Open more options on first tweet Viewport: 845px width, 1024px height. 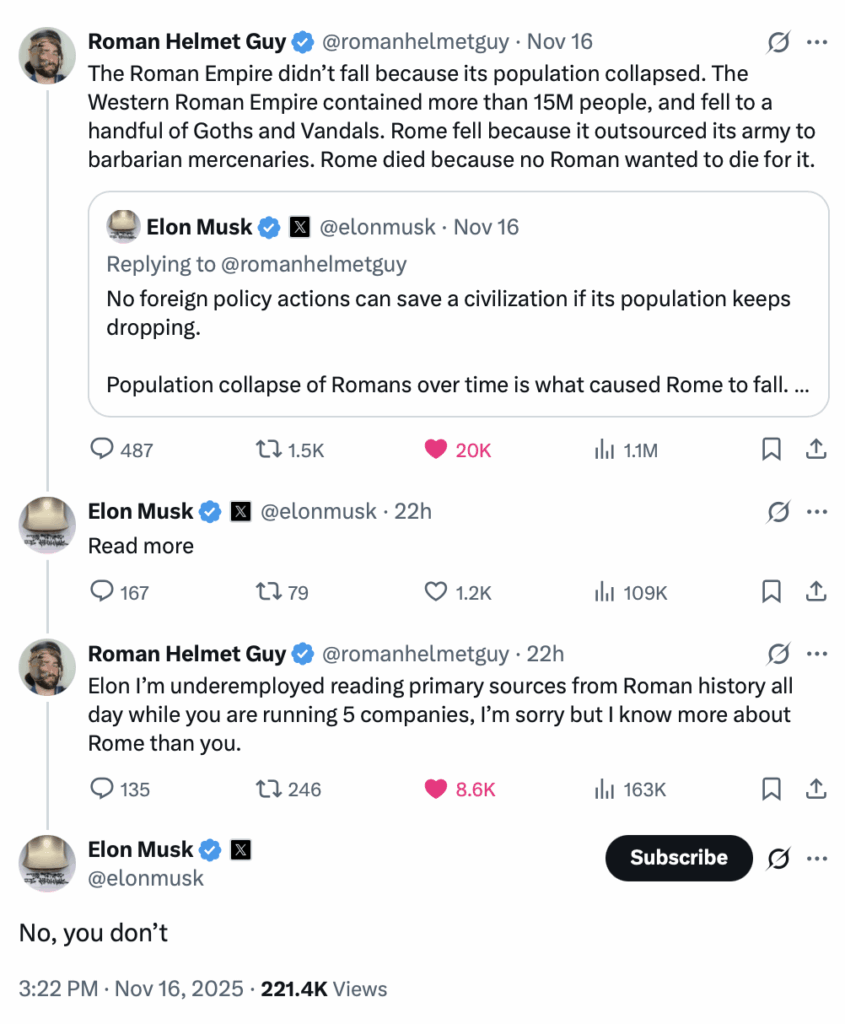point(816,42)
